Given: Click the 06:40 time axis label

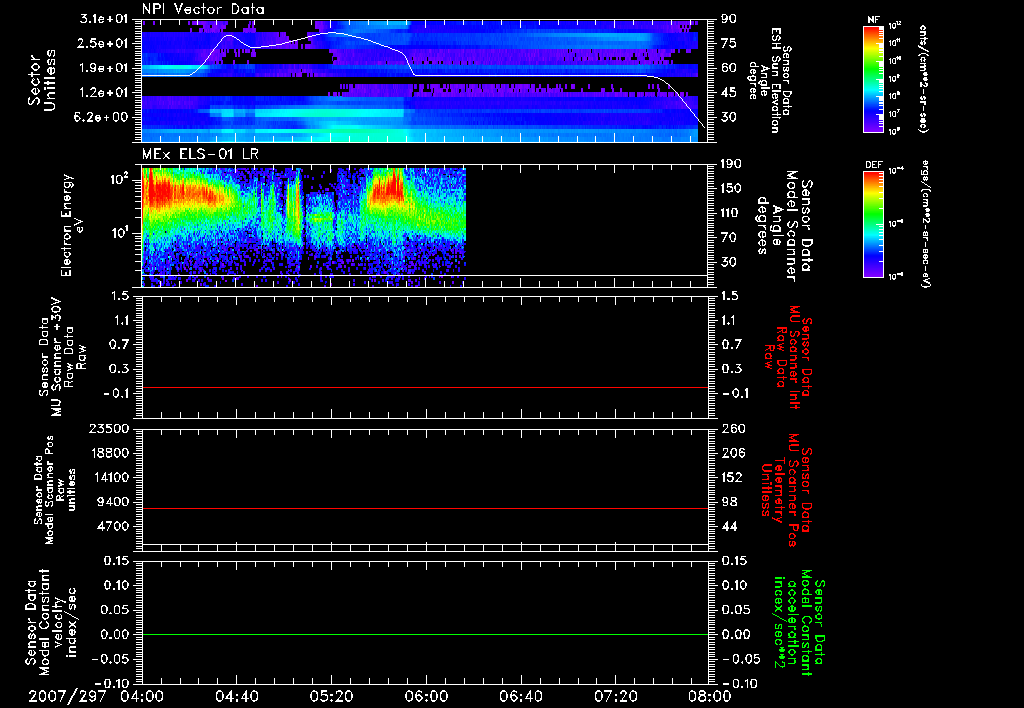Looking at the screenshot, I should [x=520, y=696].
